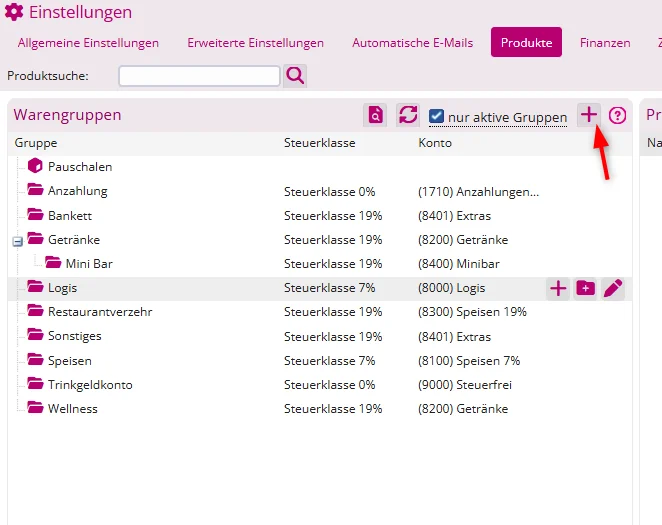Click the Pauschalen cube icon
The width and height of the screenshot is (662, 525).
[35, 166]
